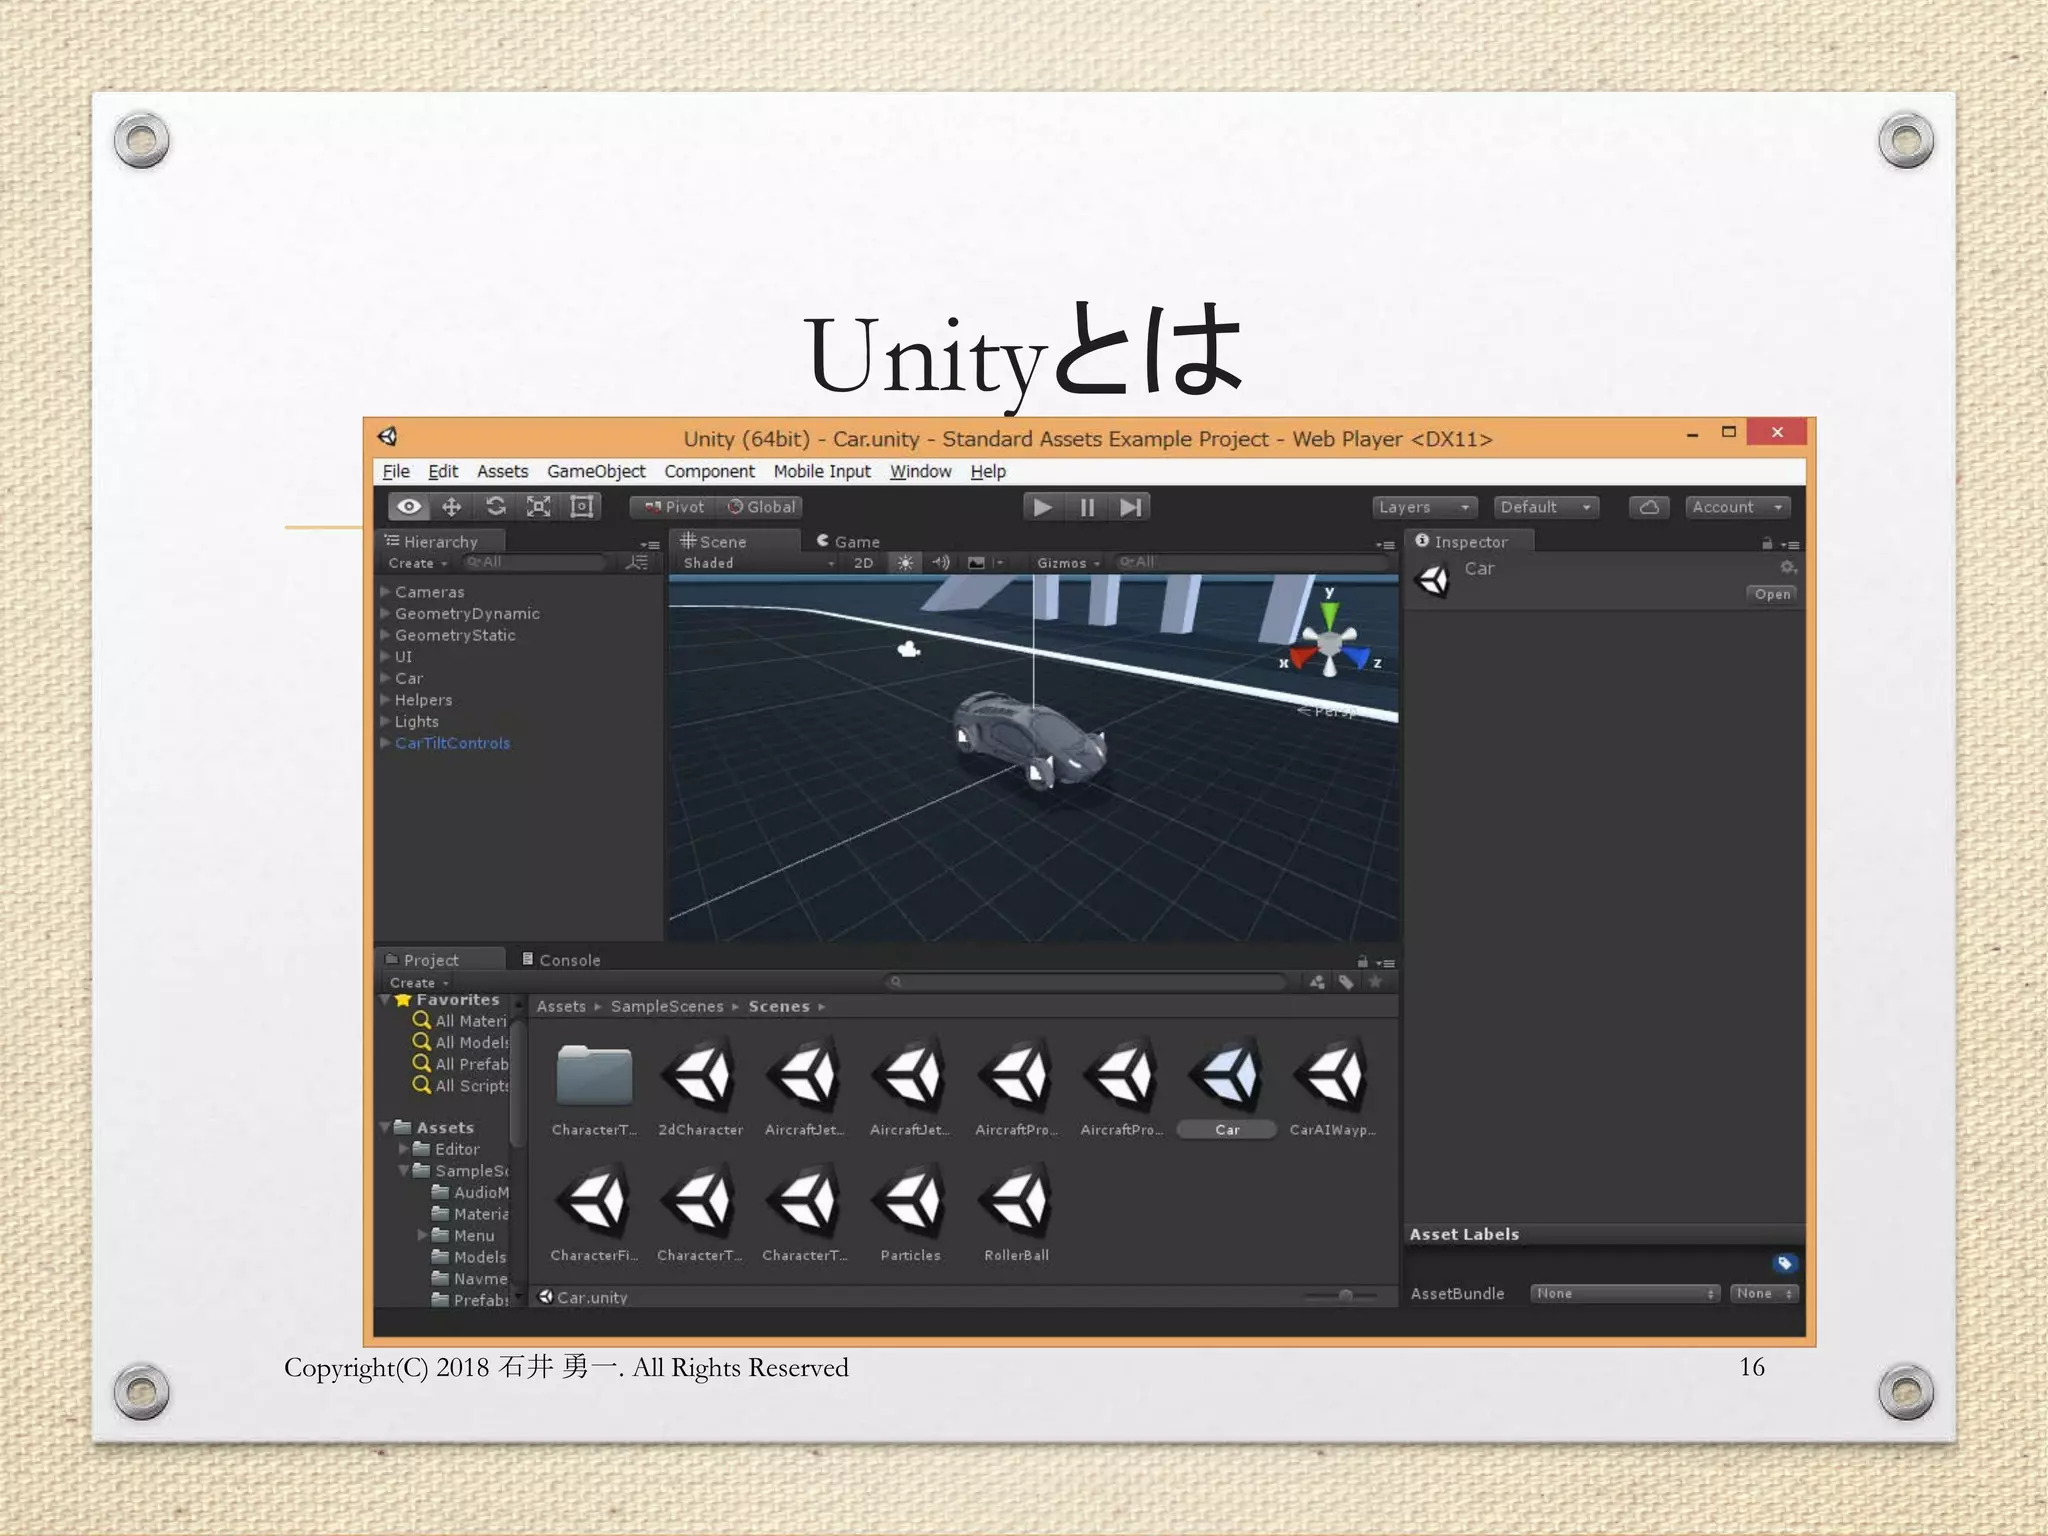This screenshot has width=2048, height=1536.
Task: Open the AssetBundle None dropdown
Action: point(1624,1293)
